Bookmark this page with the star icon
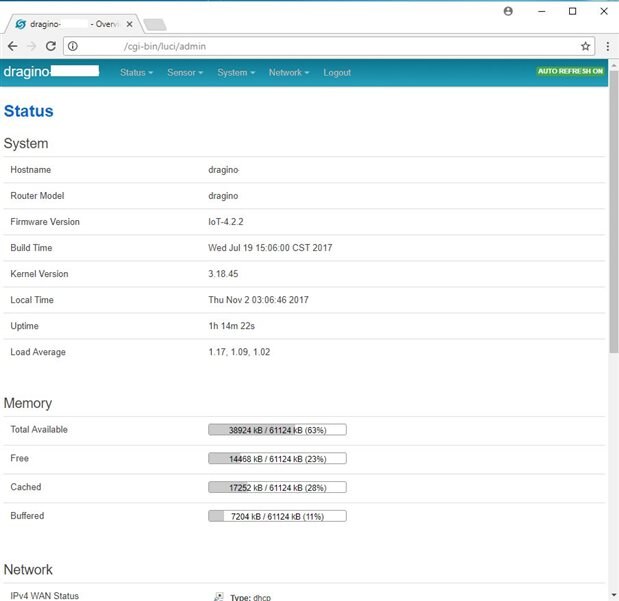 point(585,46)
